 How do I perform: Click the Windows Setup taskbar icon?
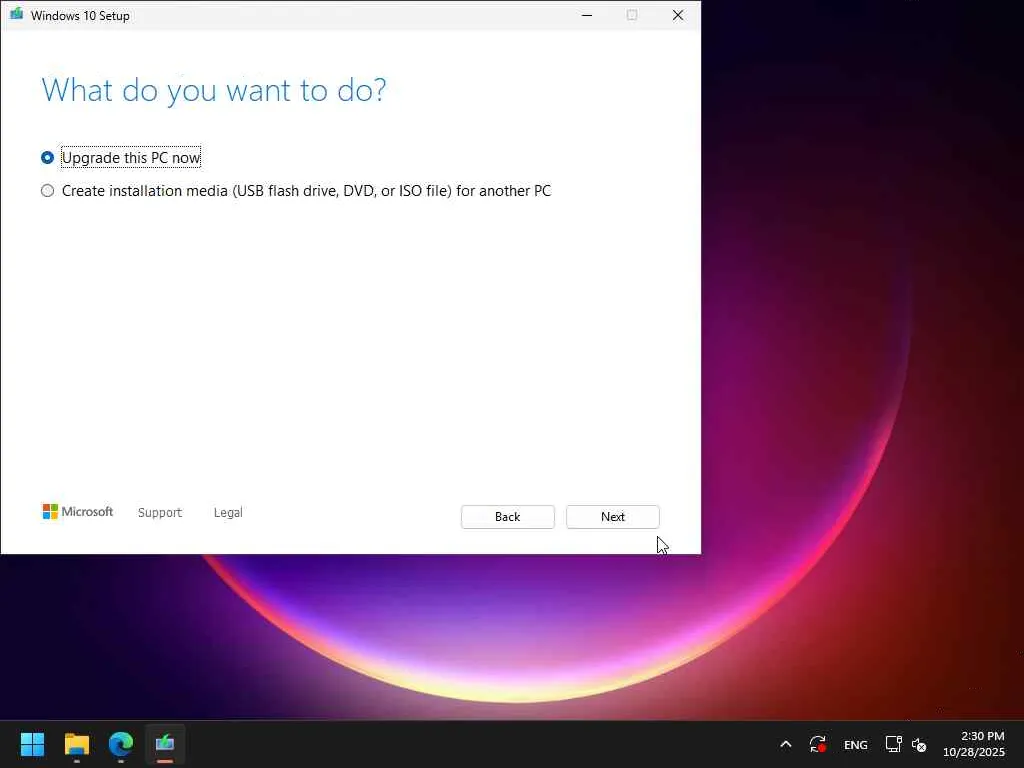pos(165,744)
